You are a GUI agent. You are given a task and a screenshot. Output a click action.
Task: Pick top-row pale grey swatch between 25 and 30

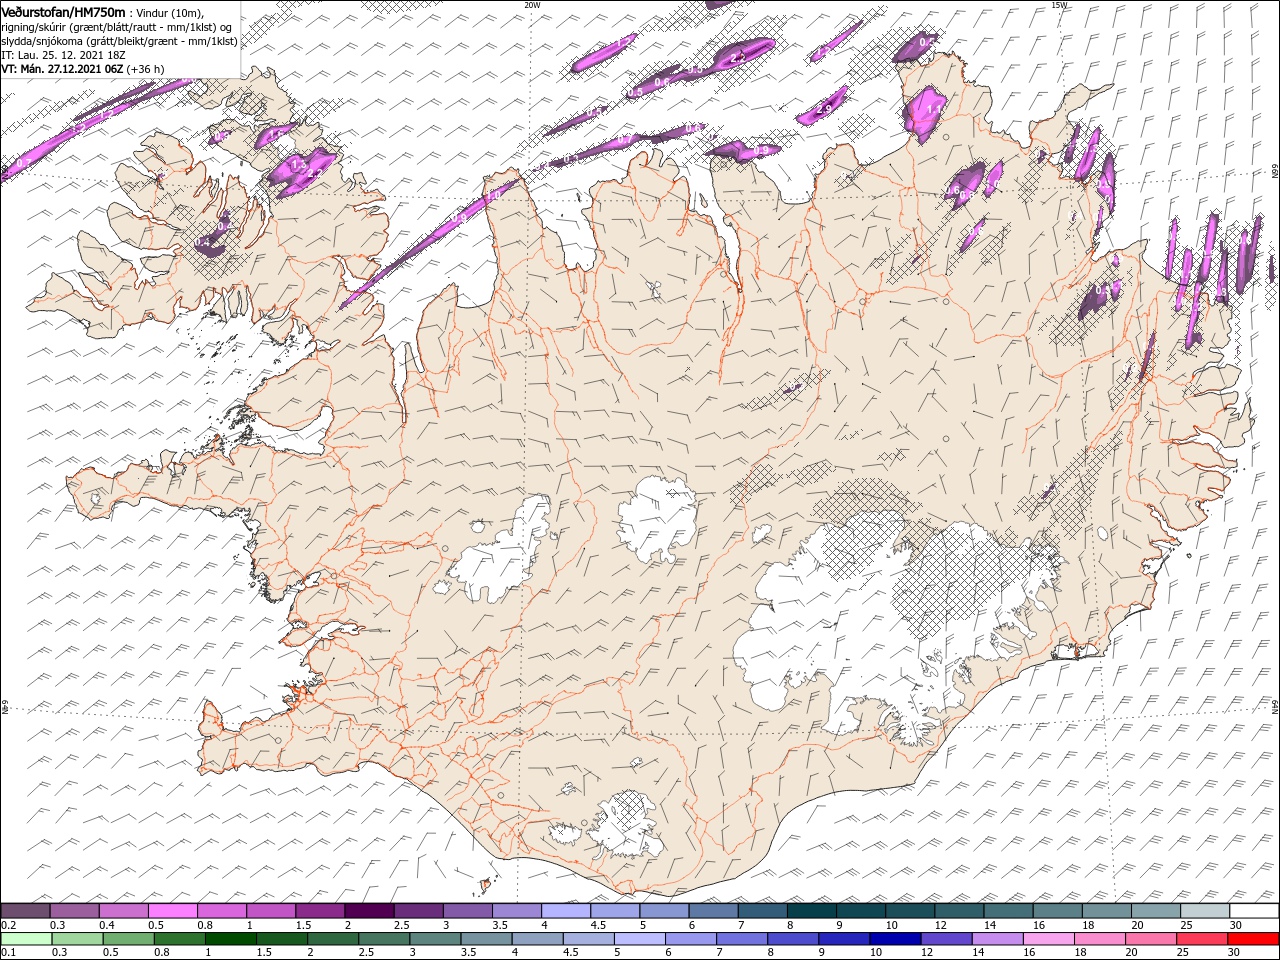click(1206, 911)
